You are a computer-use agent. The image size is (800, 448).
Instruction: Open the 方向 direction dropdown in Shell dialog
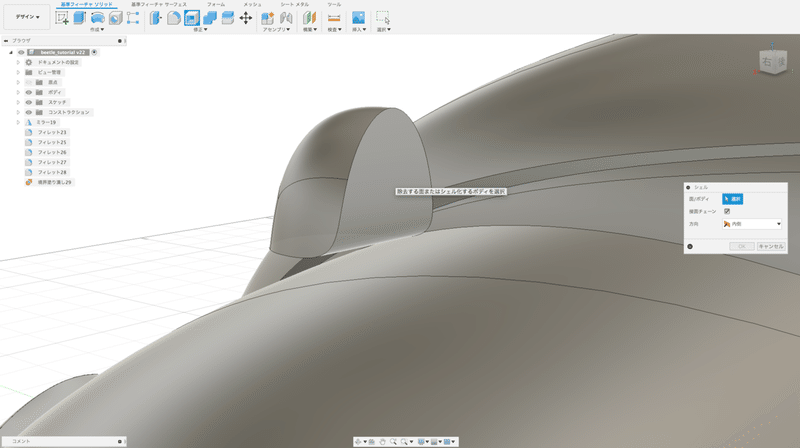click(752, 224)
